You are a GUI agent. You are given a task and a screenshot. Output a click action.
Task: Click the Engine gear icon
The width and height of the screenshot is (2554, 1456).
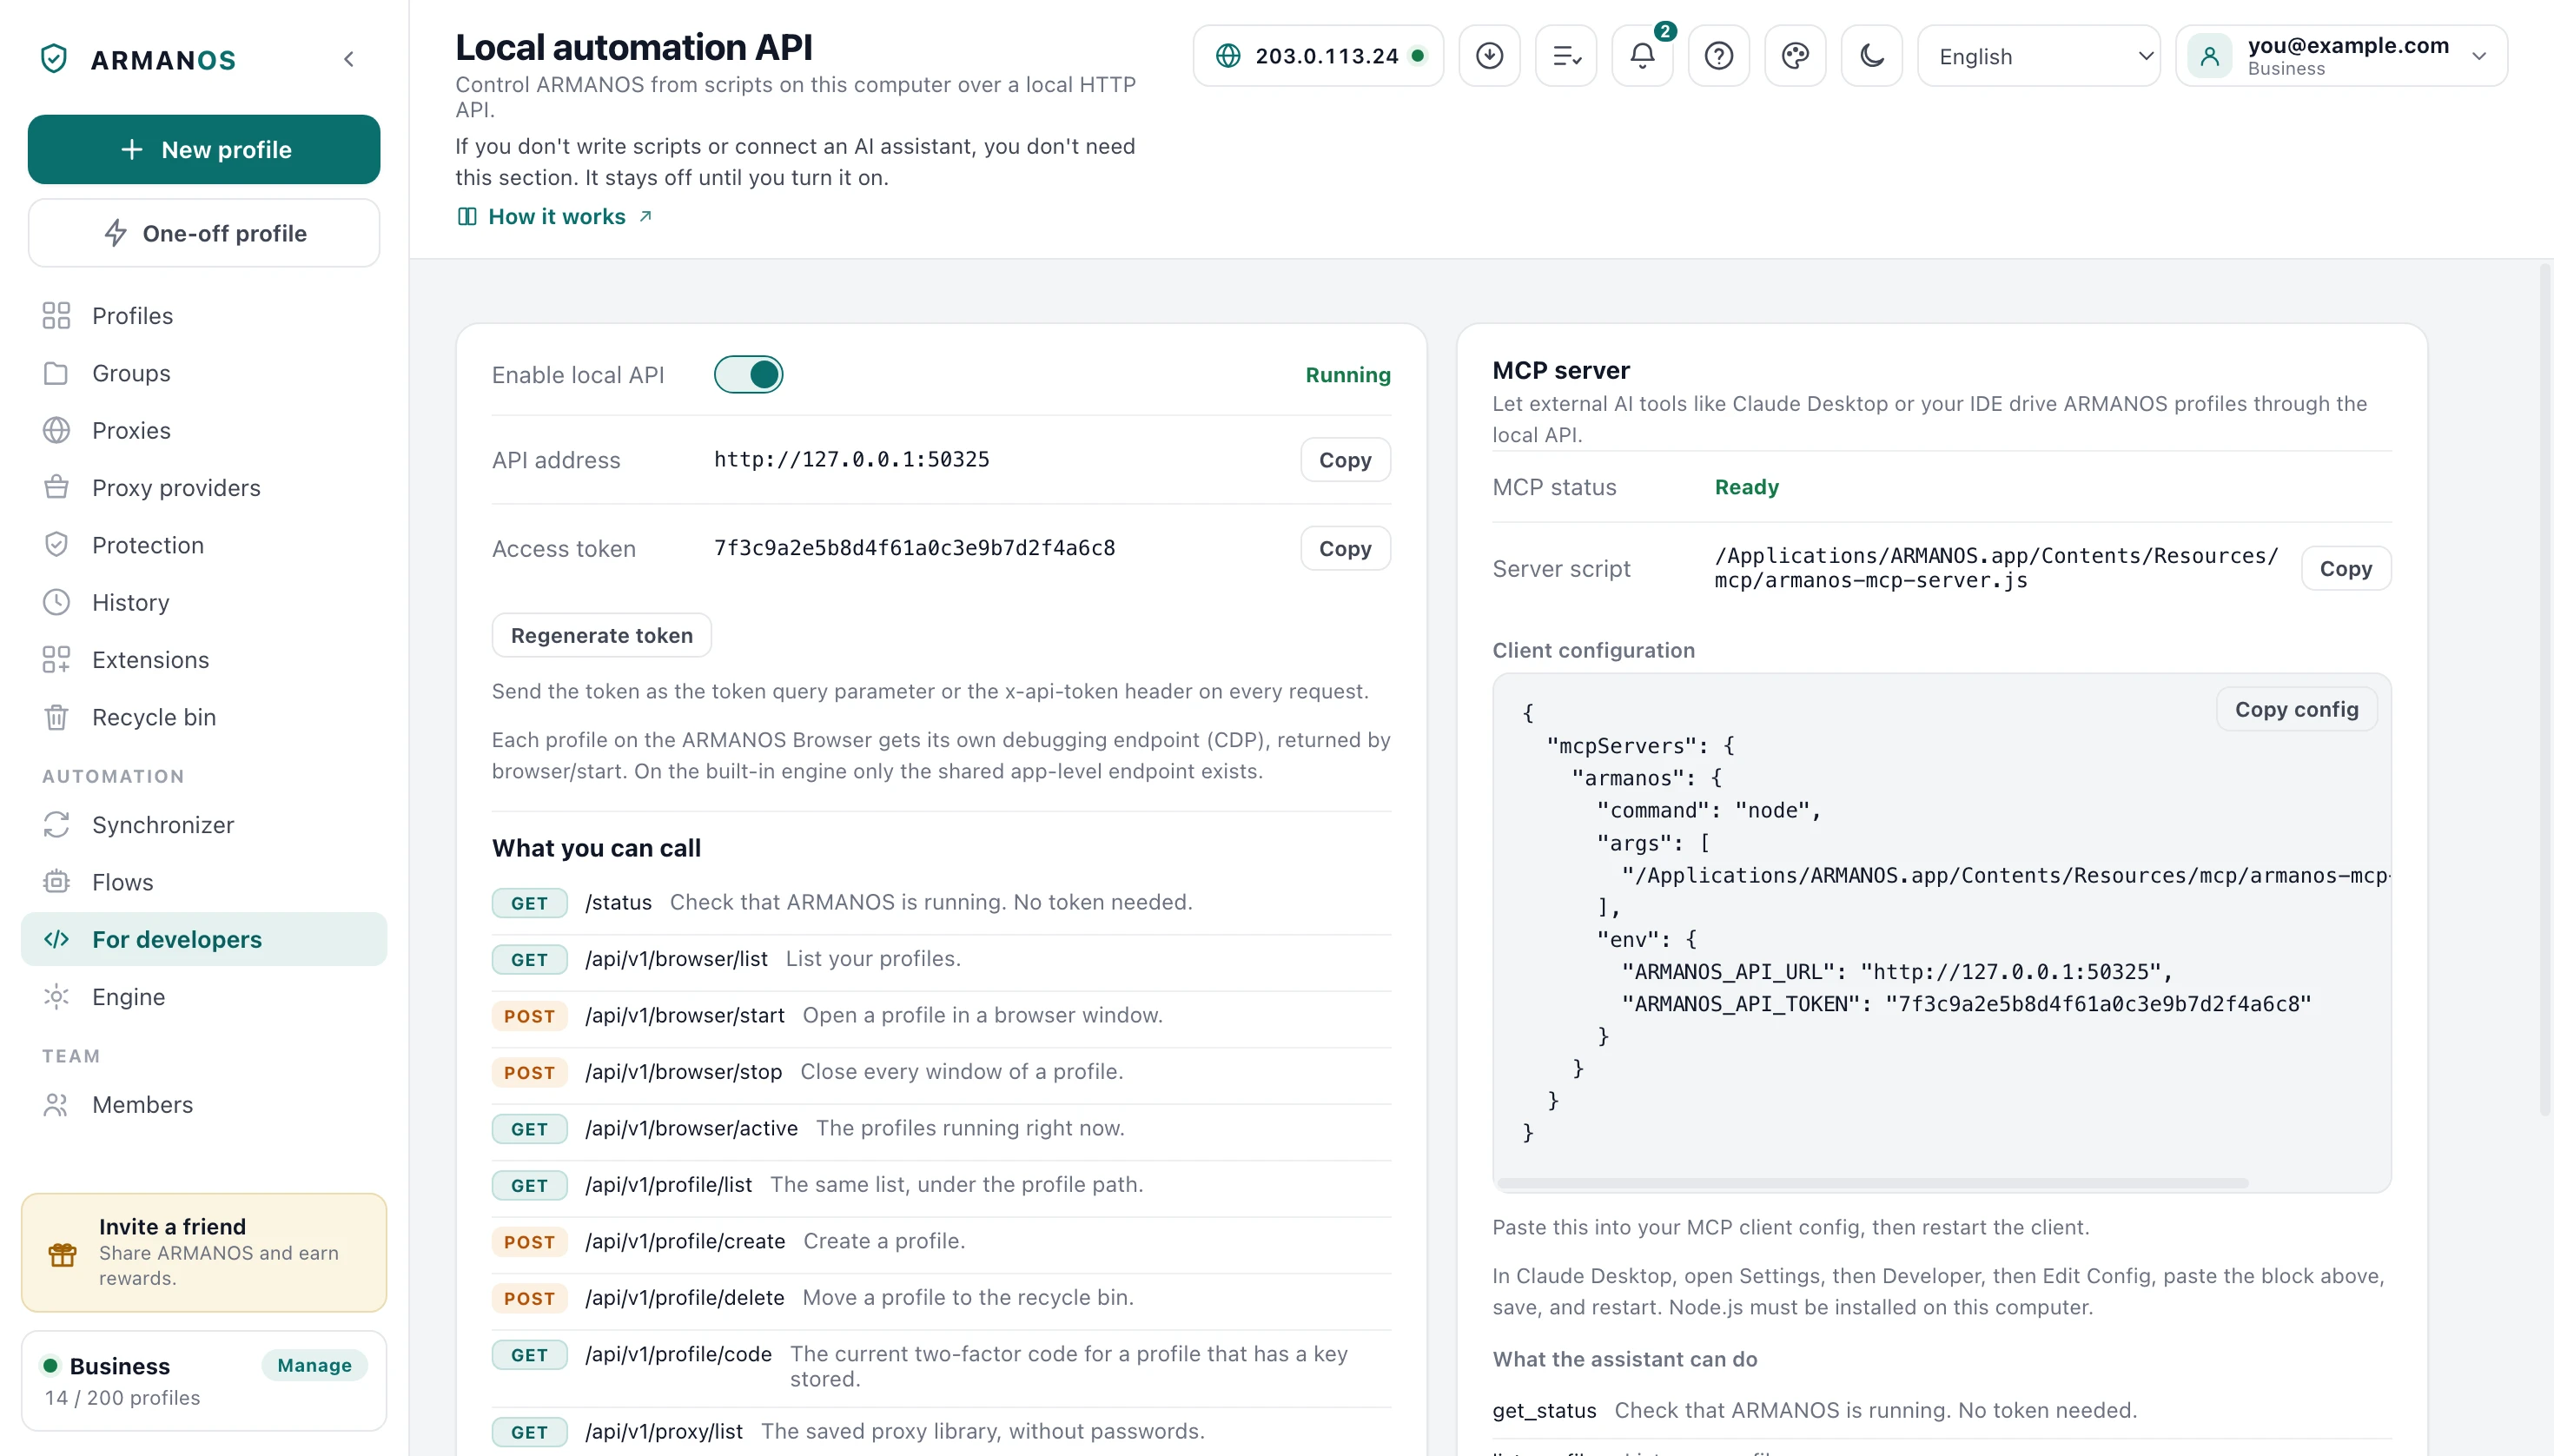[x=56, y=997]
